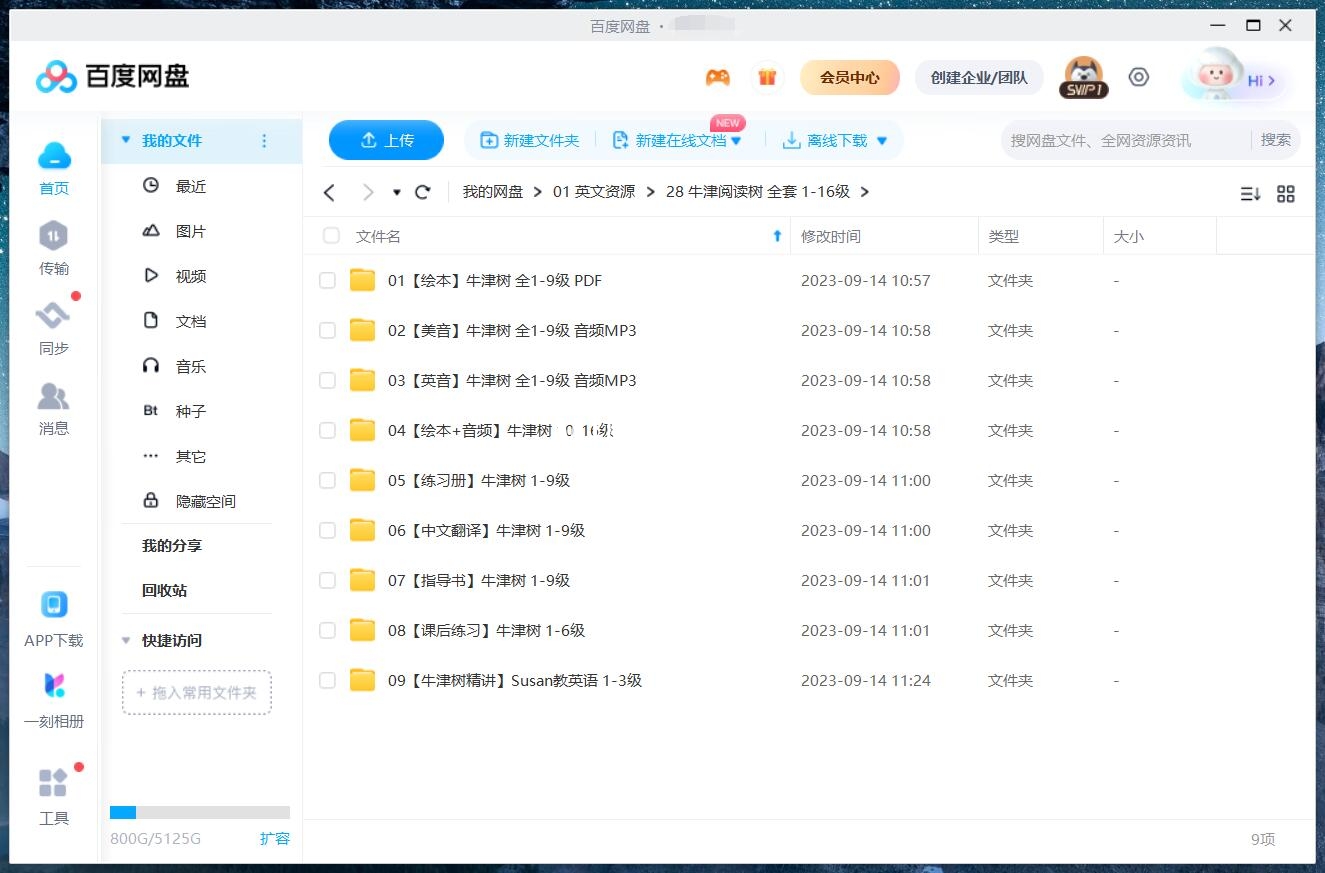
Task: Open the 工具 tools icon
Action: click(x=53, y=784)
